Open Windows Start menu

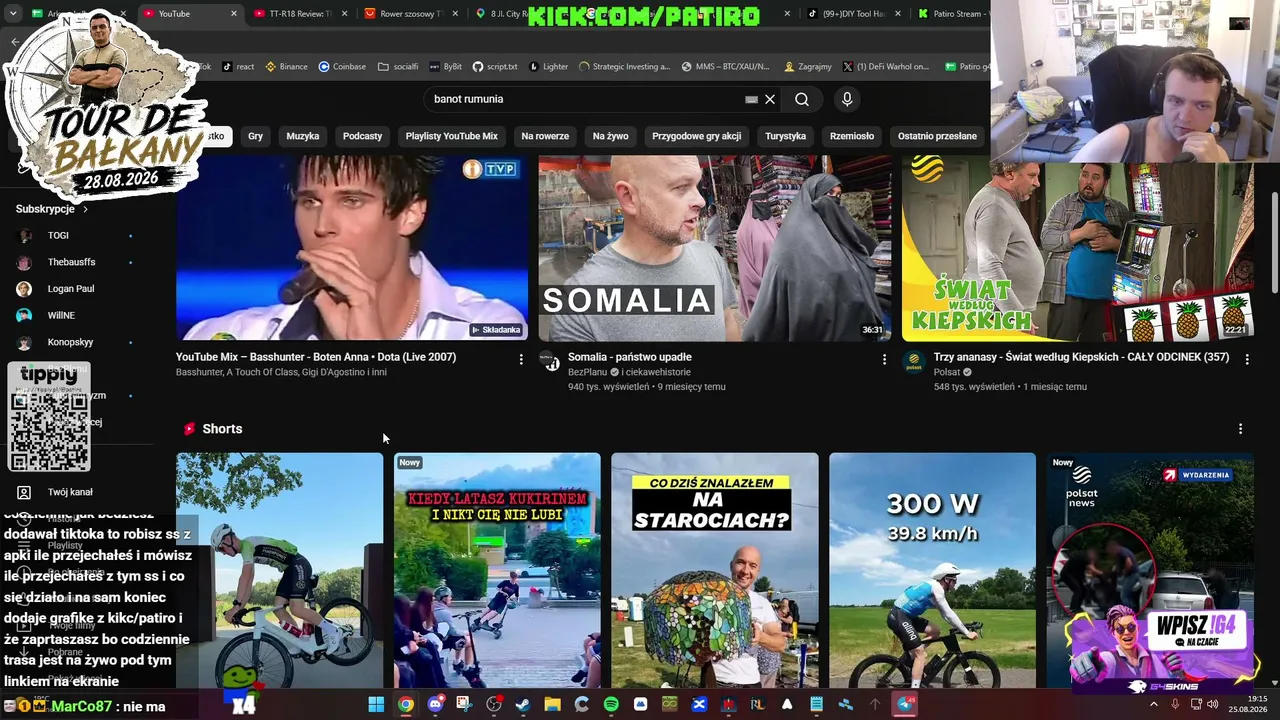tap(376, 705)
